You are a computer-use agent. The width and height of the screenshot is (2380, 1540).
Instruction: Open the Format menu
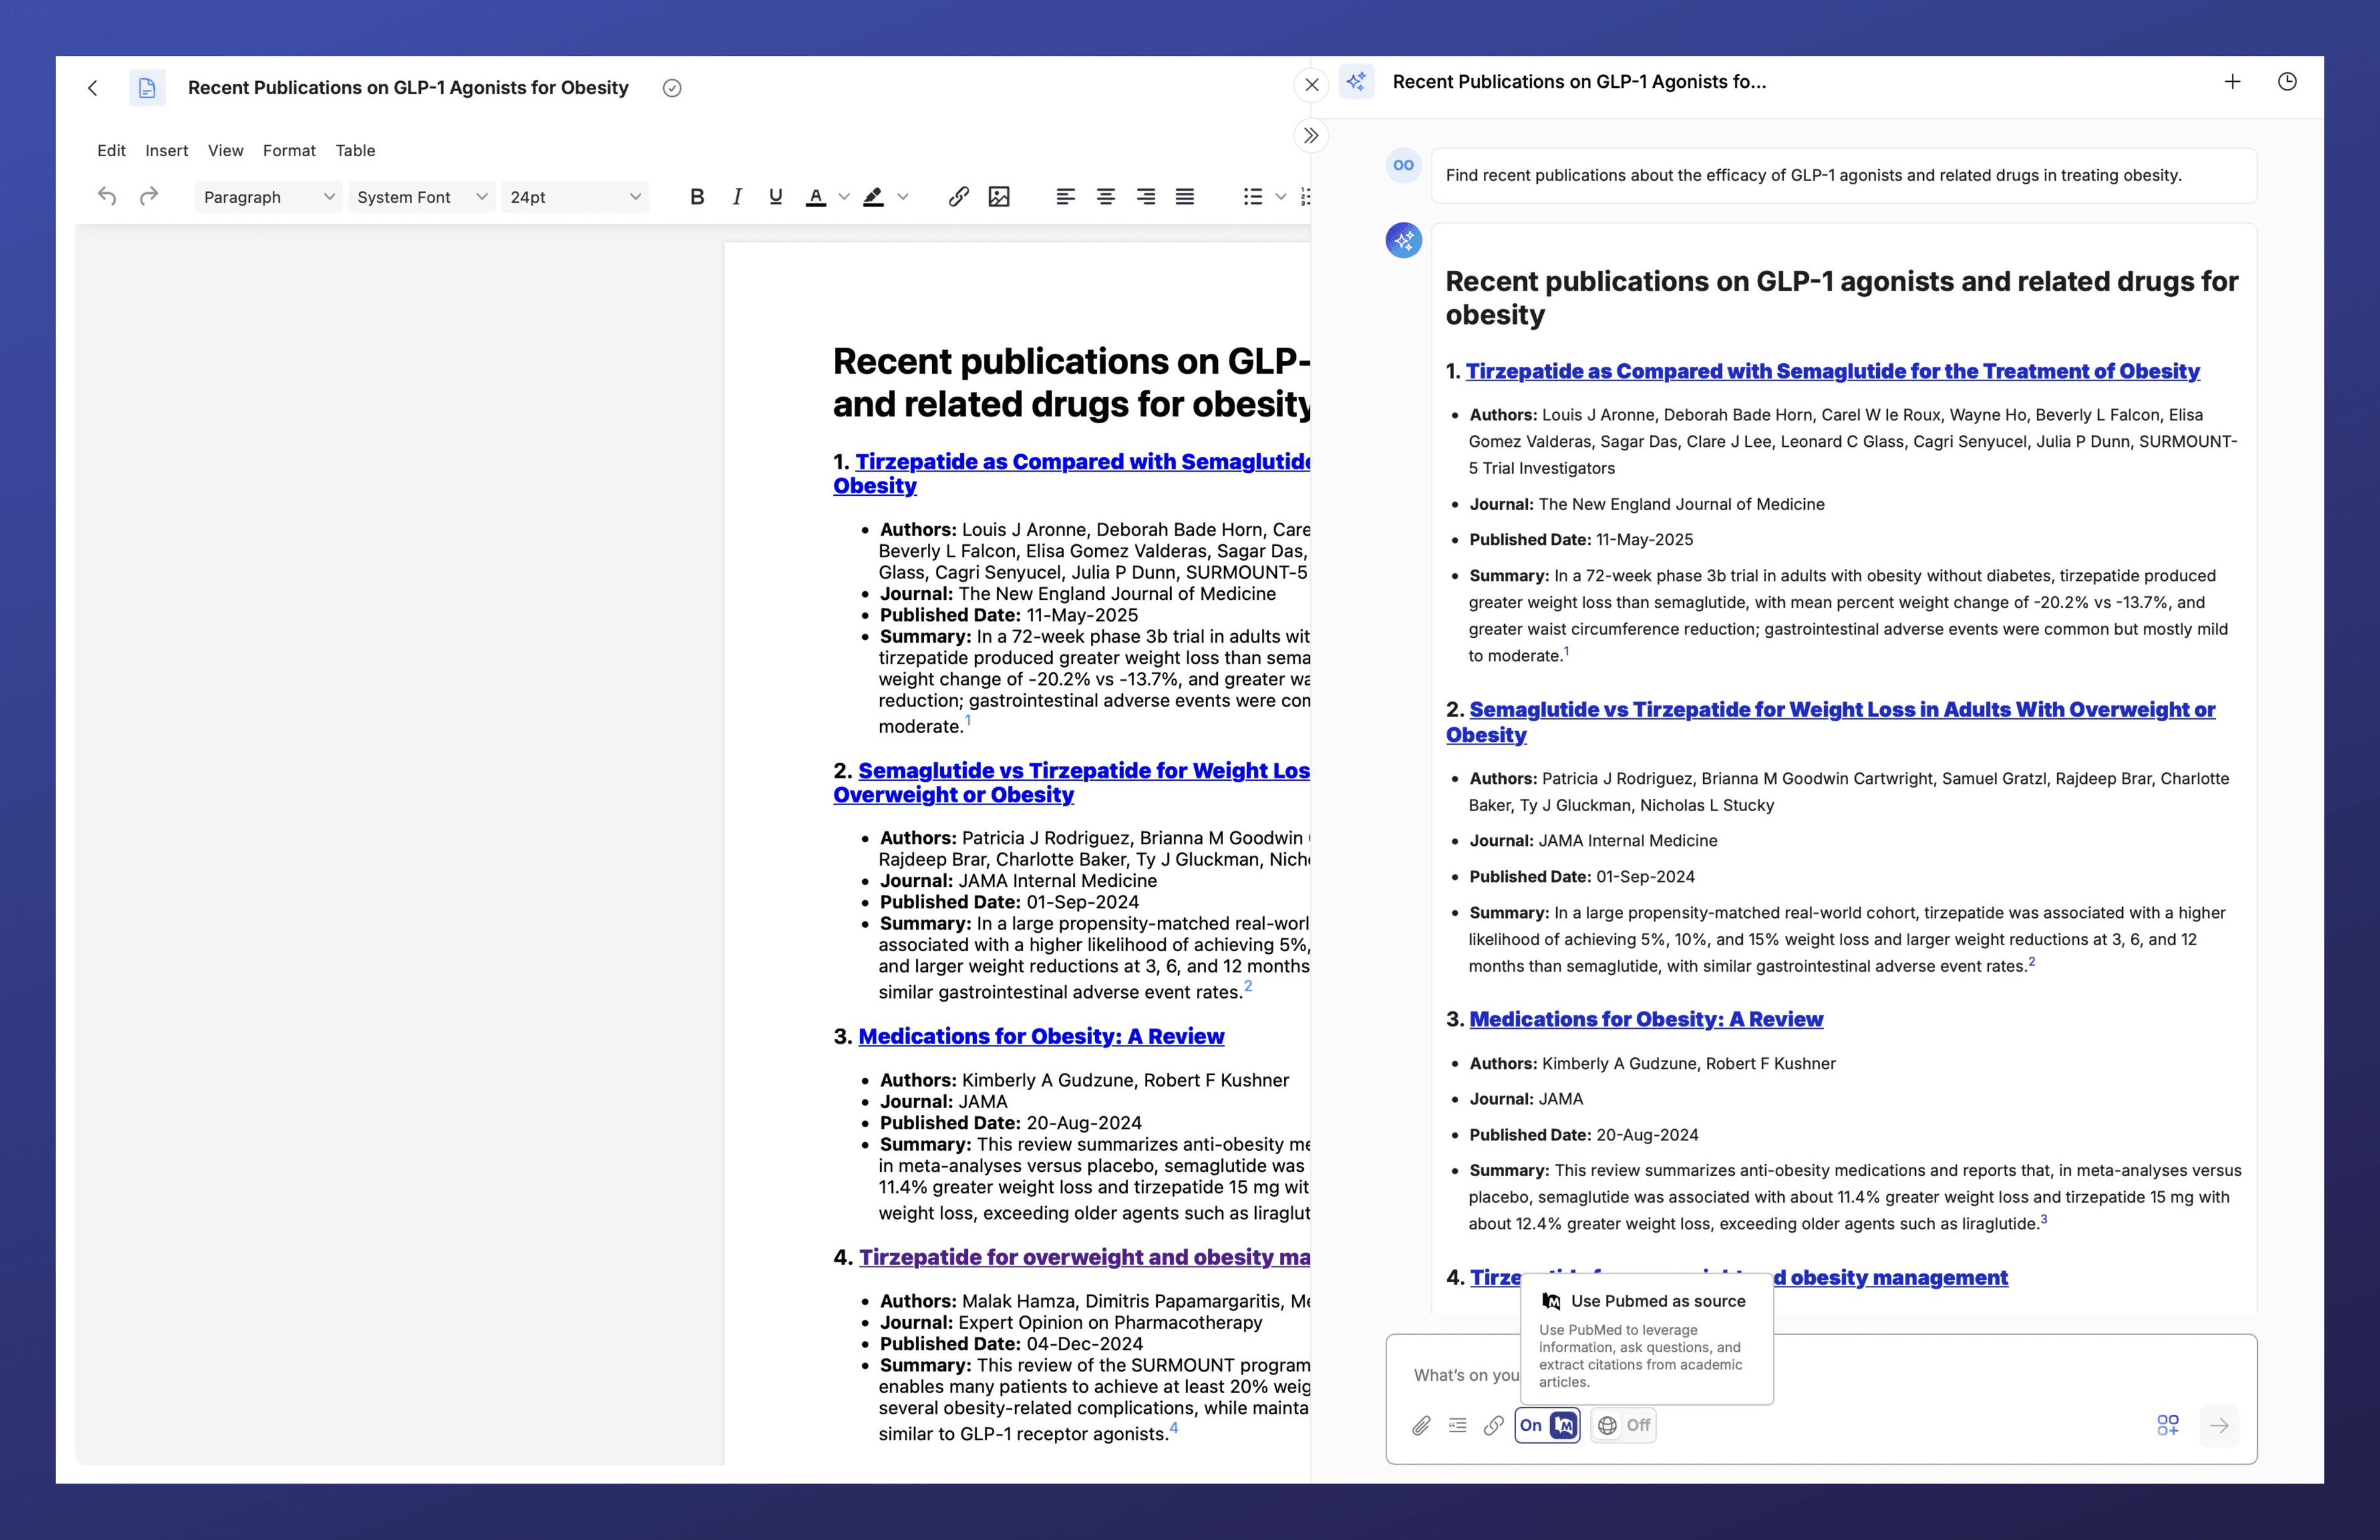[289, 151]
